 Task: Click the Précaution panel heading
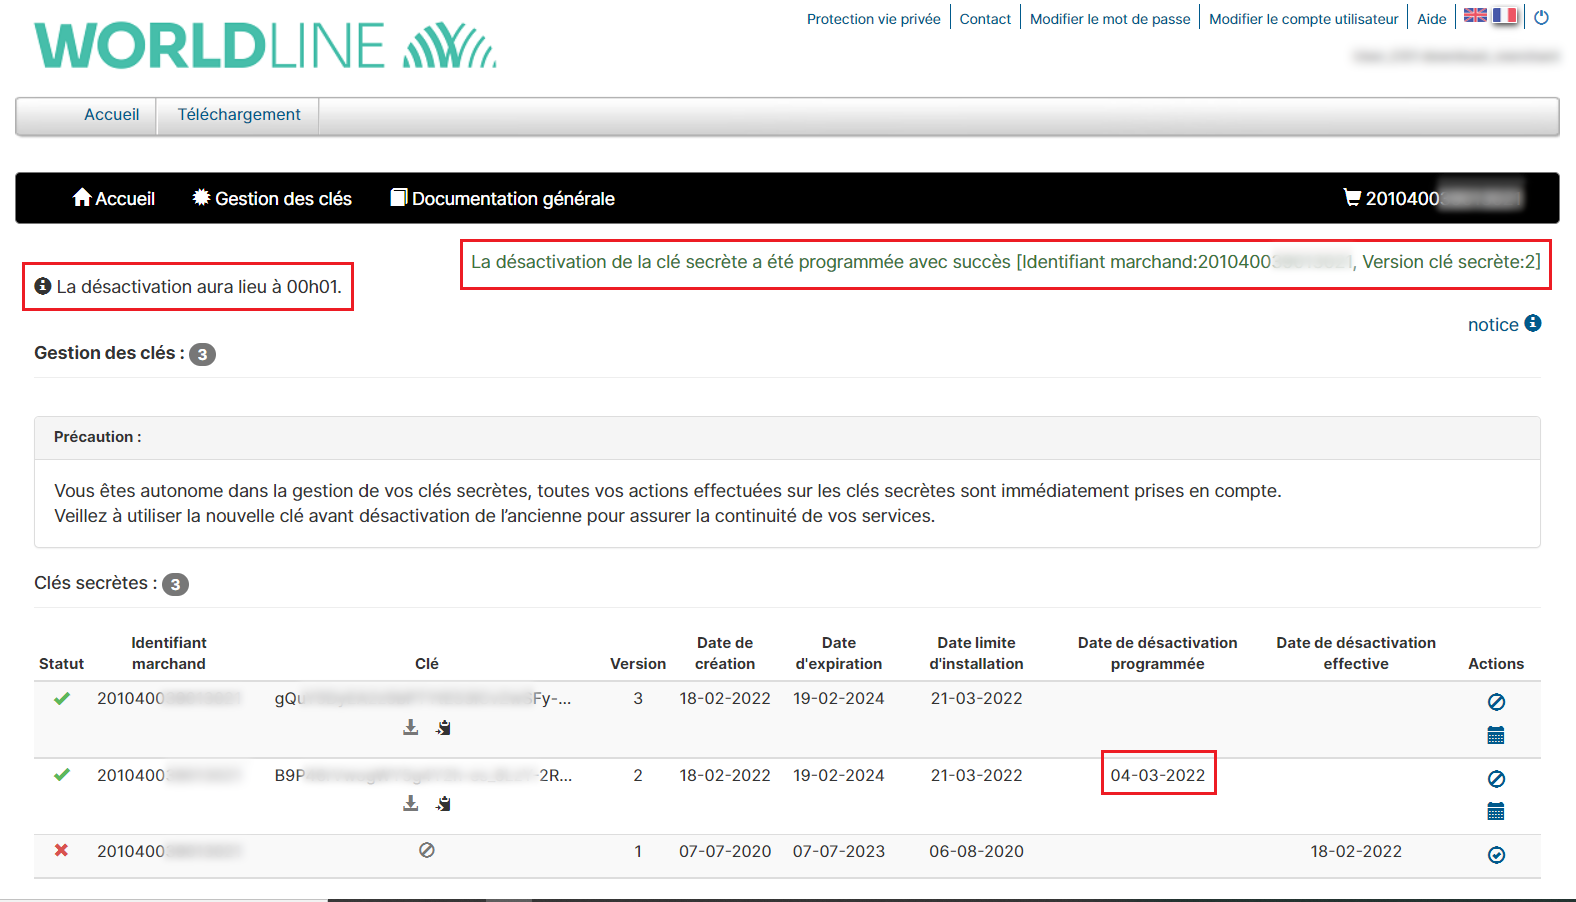click(97, 437)
